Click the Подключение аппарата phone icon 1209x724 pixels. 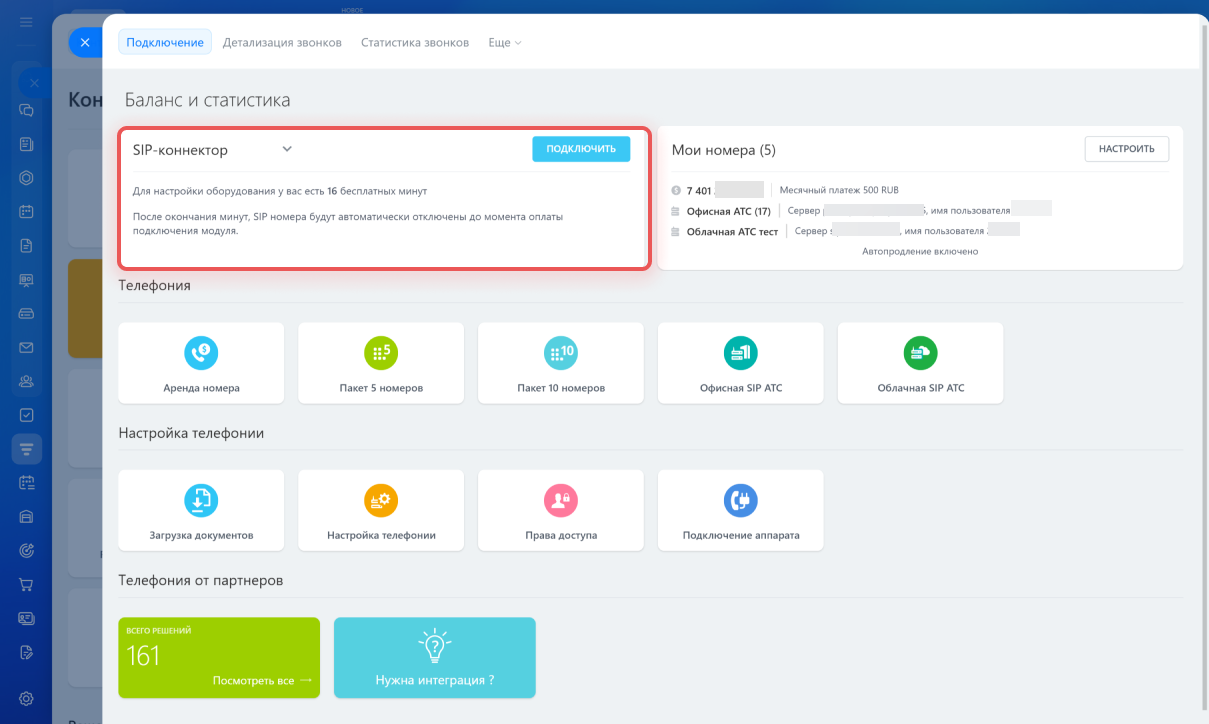[x=741, y=500]
